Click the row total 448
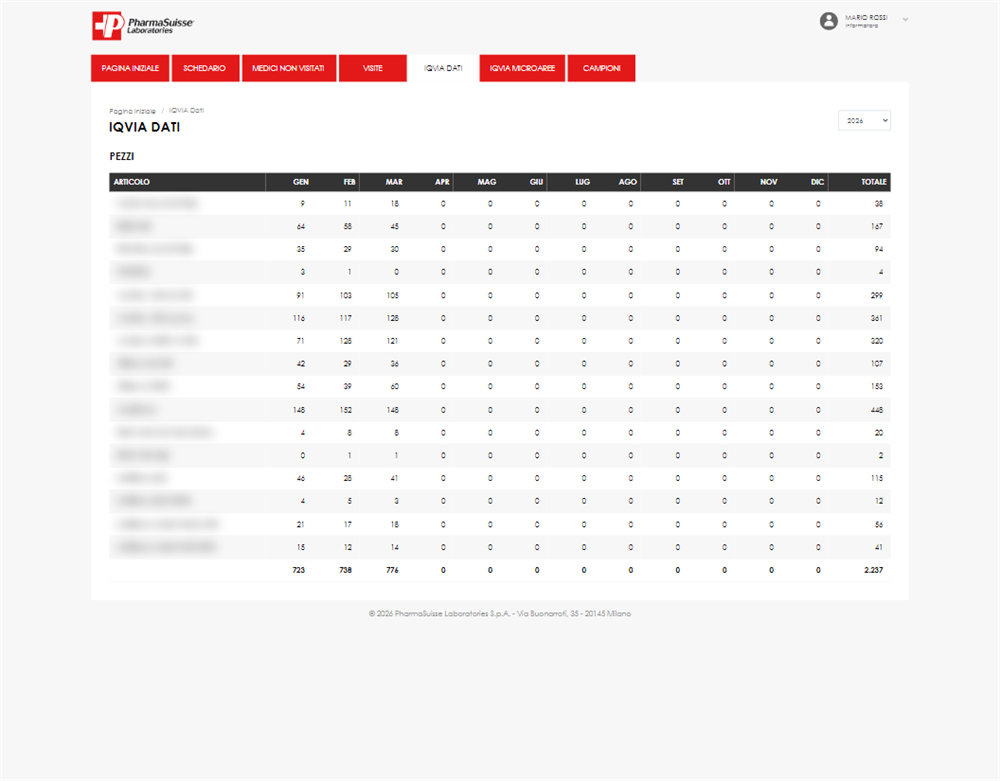 877,410
